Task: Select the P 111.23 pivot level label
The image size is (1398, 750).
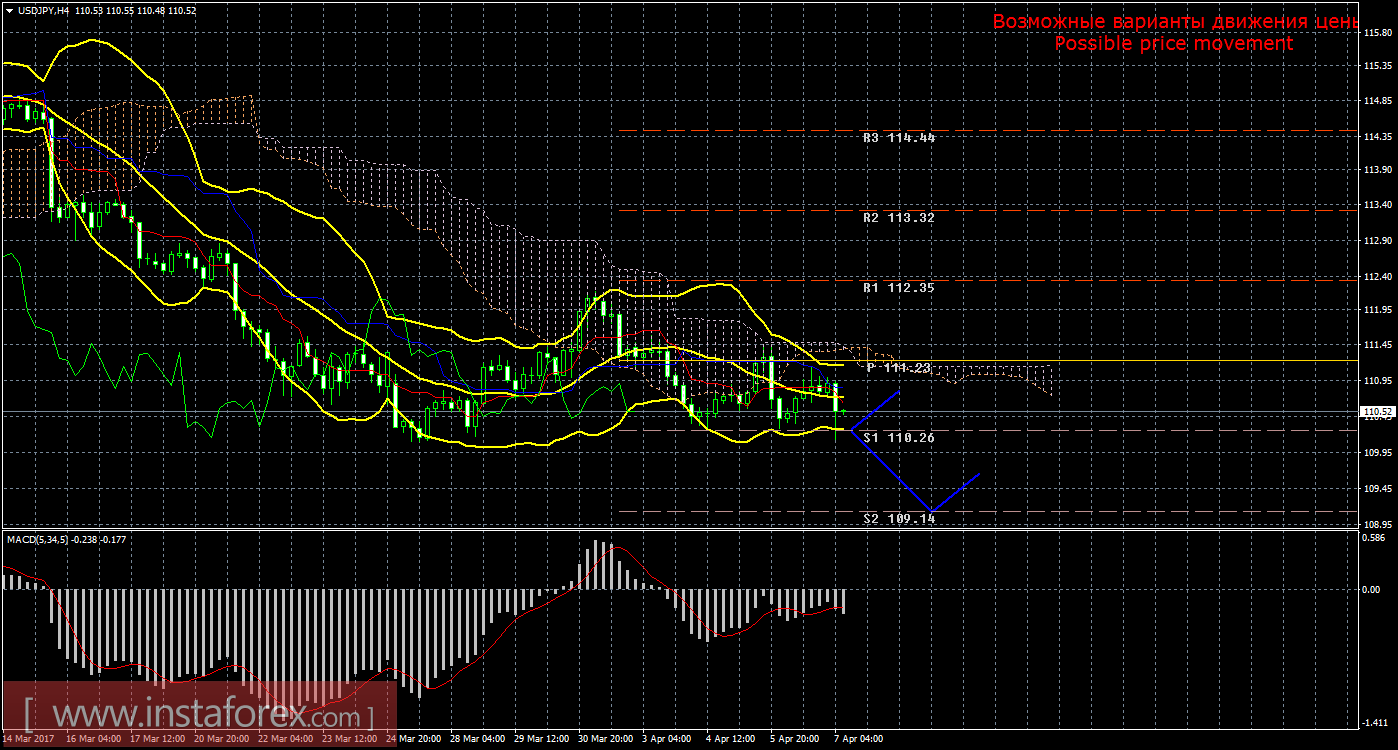Action: [898, 368]
